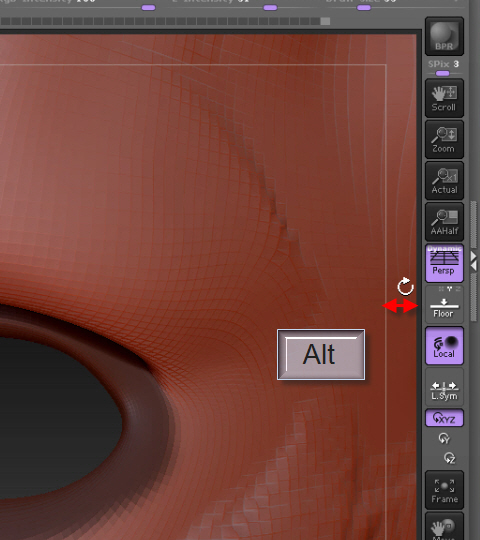
Task: Click the Z Intensity slider handle
Action: (270, 8)
